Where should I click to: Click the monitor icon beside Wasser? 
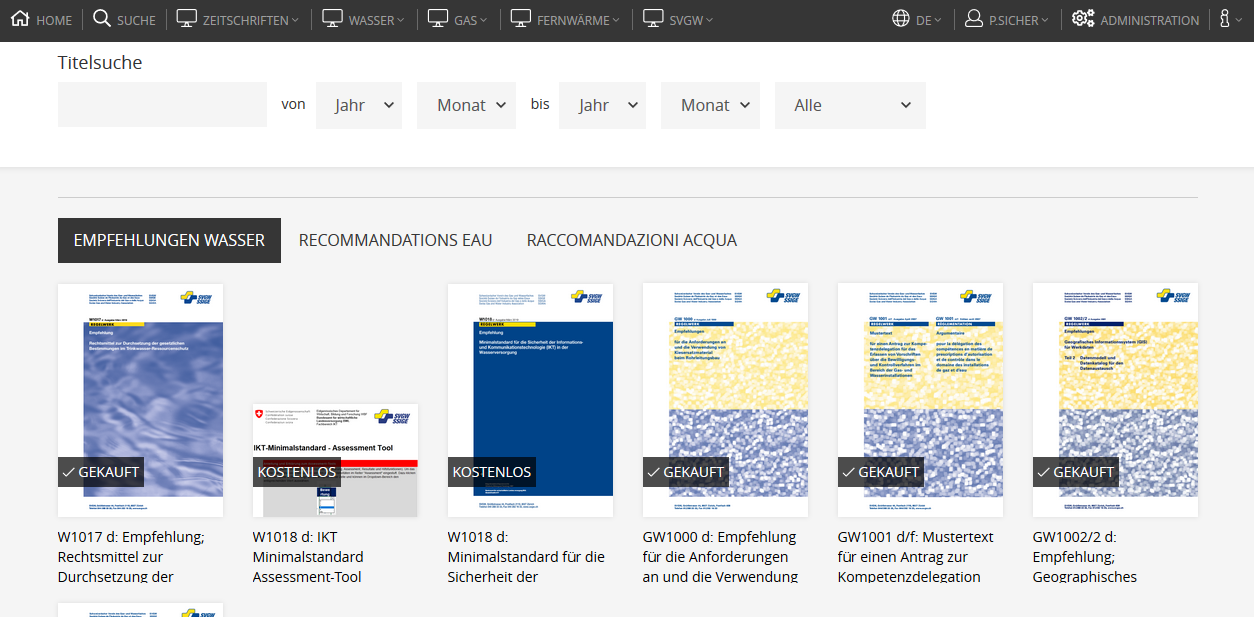333,19
